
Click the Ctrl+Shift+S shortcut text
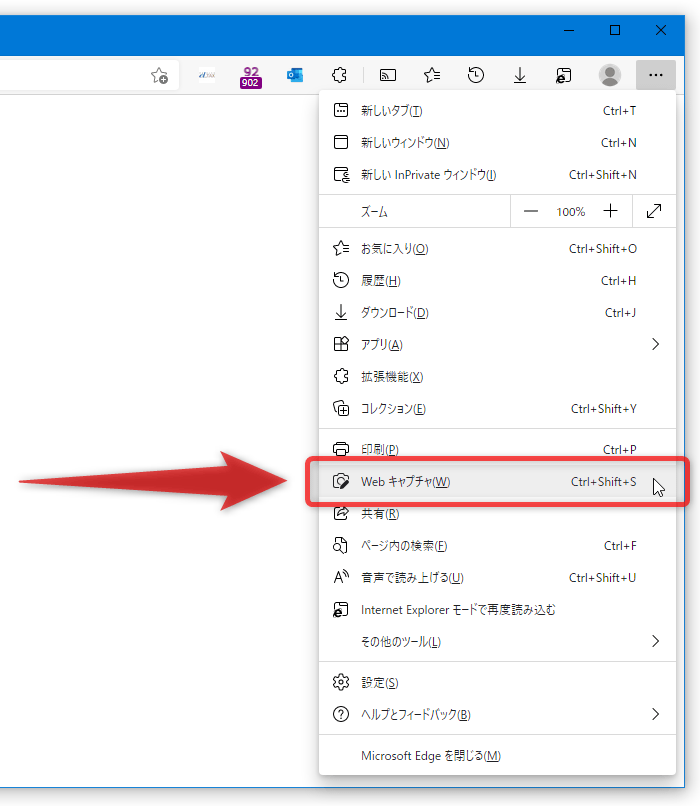click(603, 482)
